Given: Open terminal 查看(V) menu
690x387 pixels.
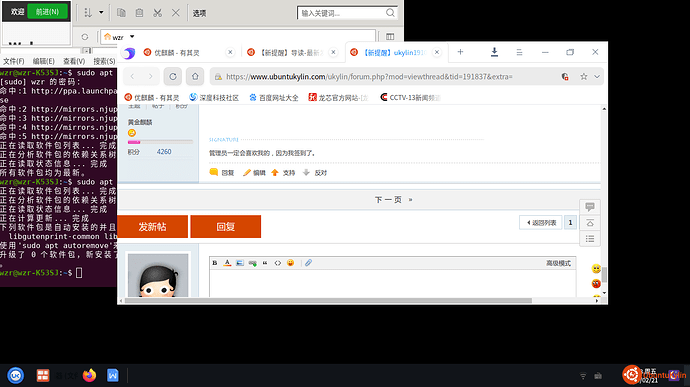Looking at the screenshot, I should [x=74, y=61].
